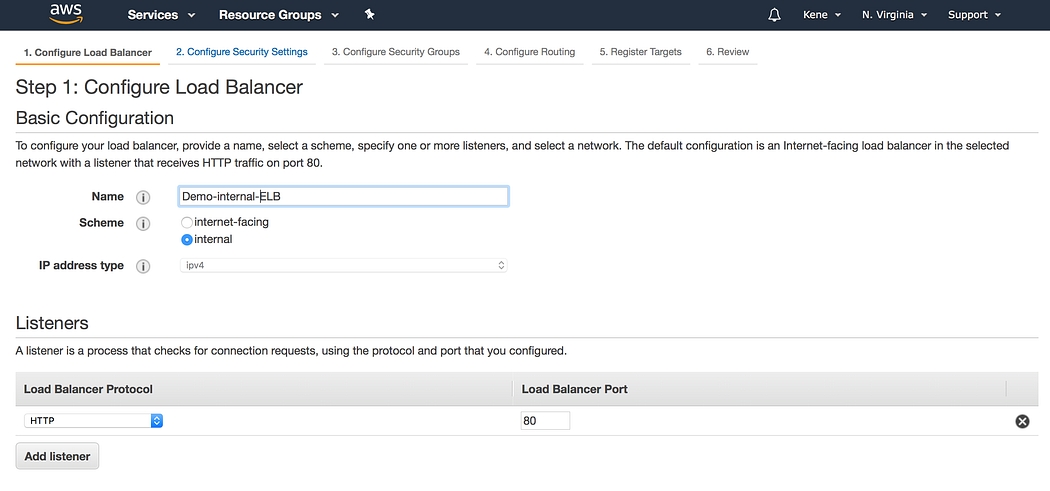Select the internal scheme radio button
Viewport: 1050px width, 491px height.
[x=187, y=240]
